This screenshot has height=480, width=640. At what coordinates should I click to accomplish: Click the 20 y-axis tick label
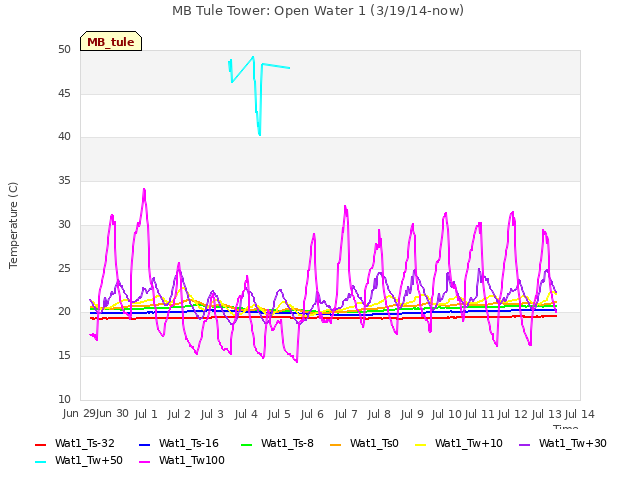64,311
